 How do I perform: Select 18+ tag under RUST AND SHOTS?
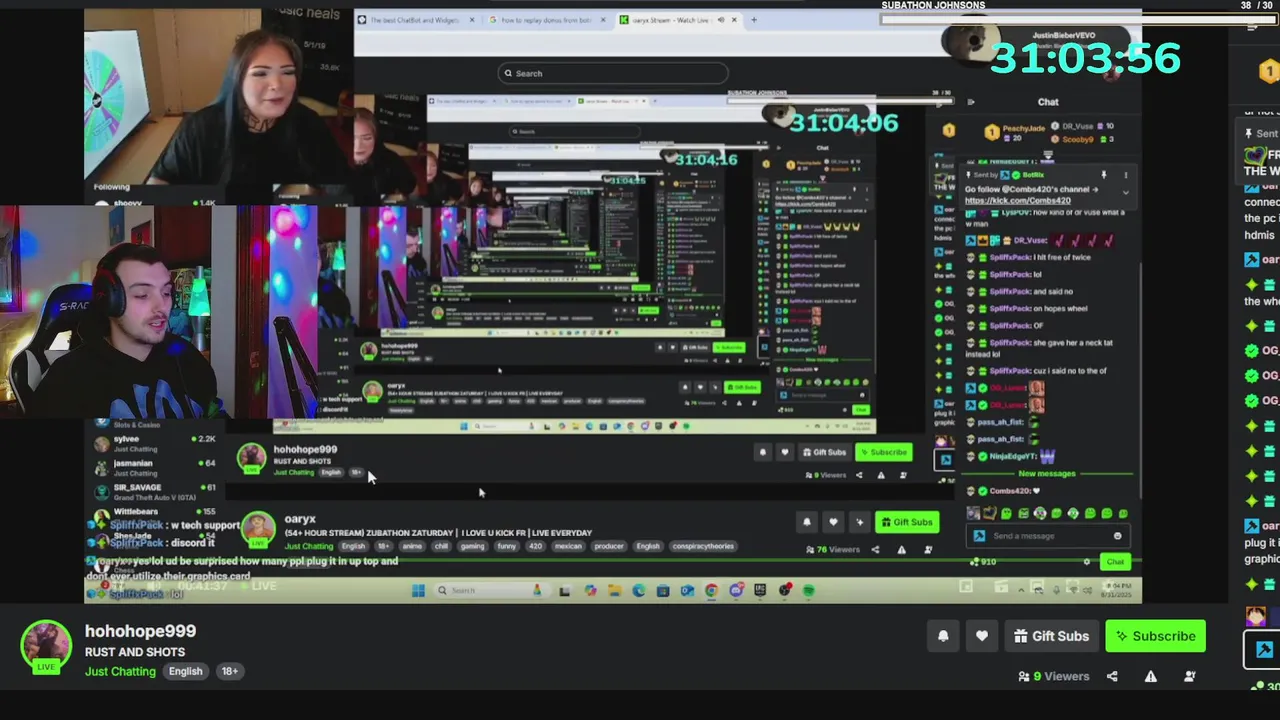[230, 671]
